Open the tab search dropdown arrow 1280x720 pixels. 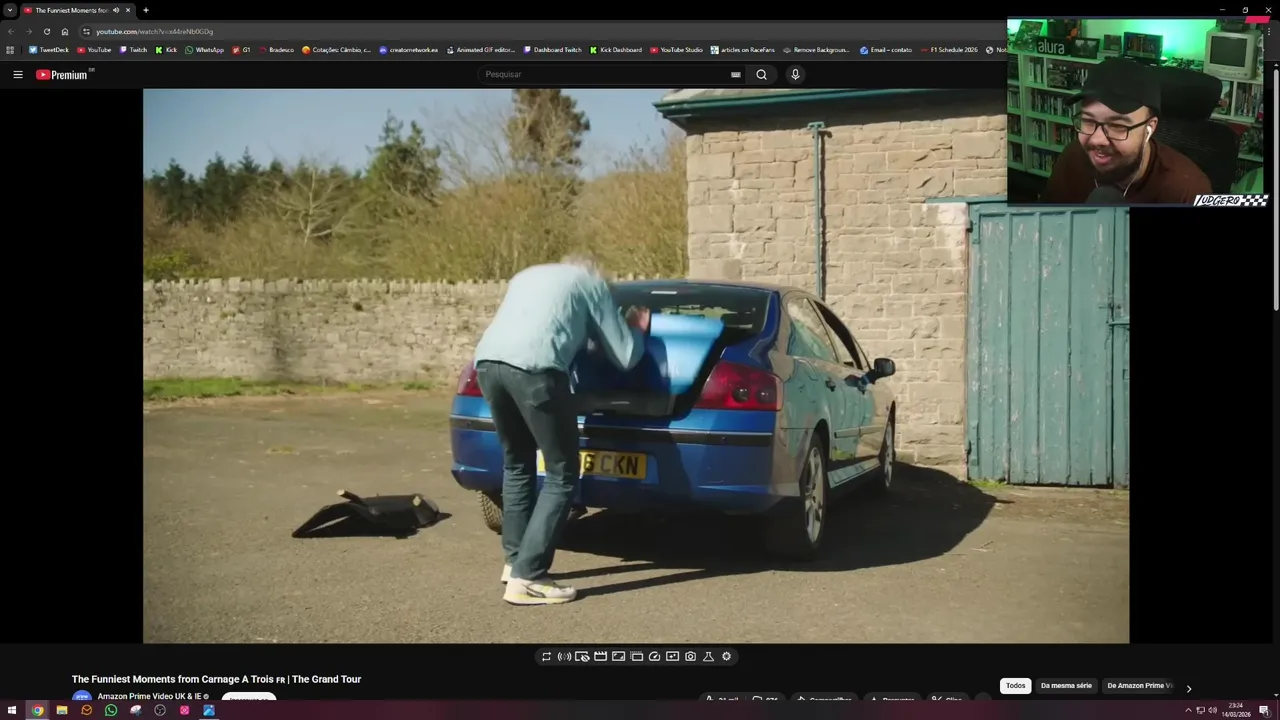[10, 10]
